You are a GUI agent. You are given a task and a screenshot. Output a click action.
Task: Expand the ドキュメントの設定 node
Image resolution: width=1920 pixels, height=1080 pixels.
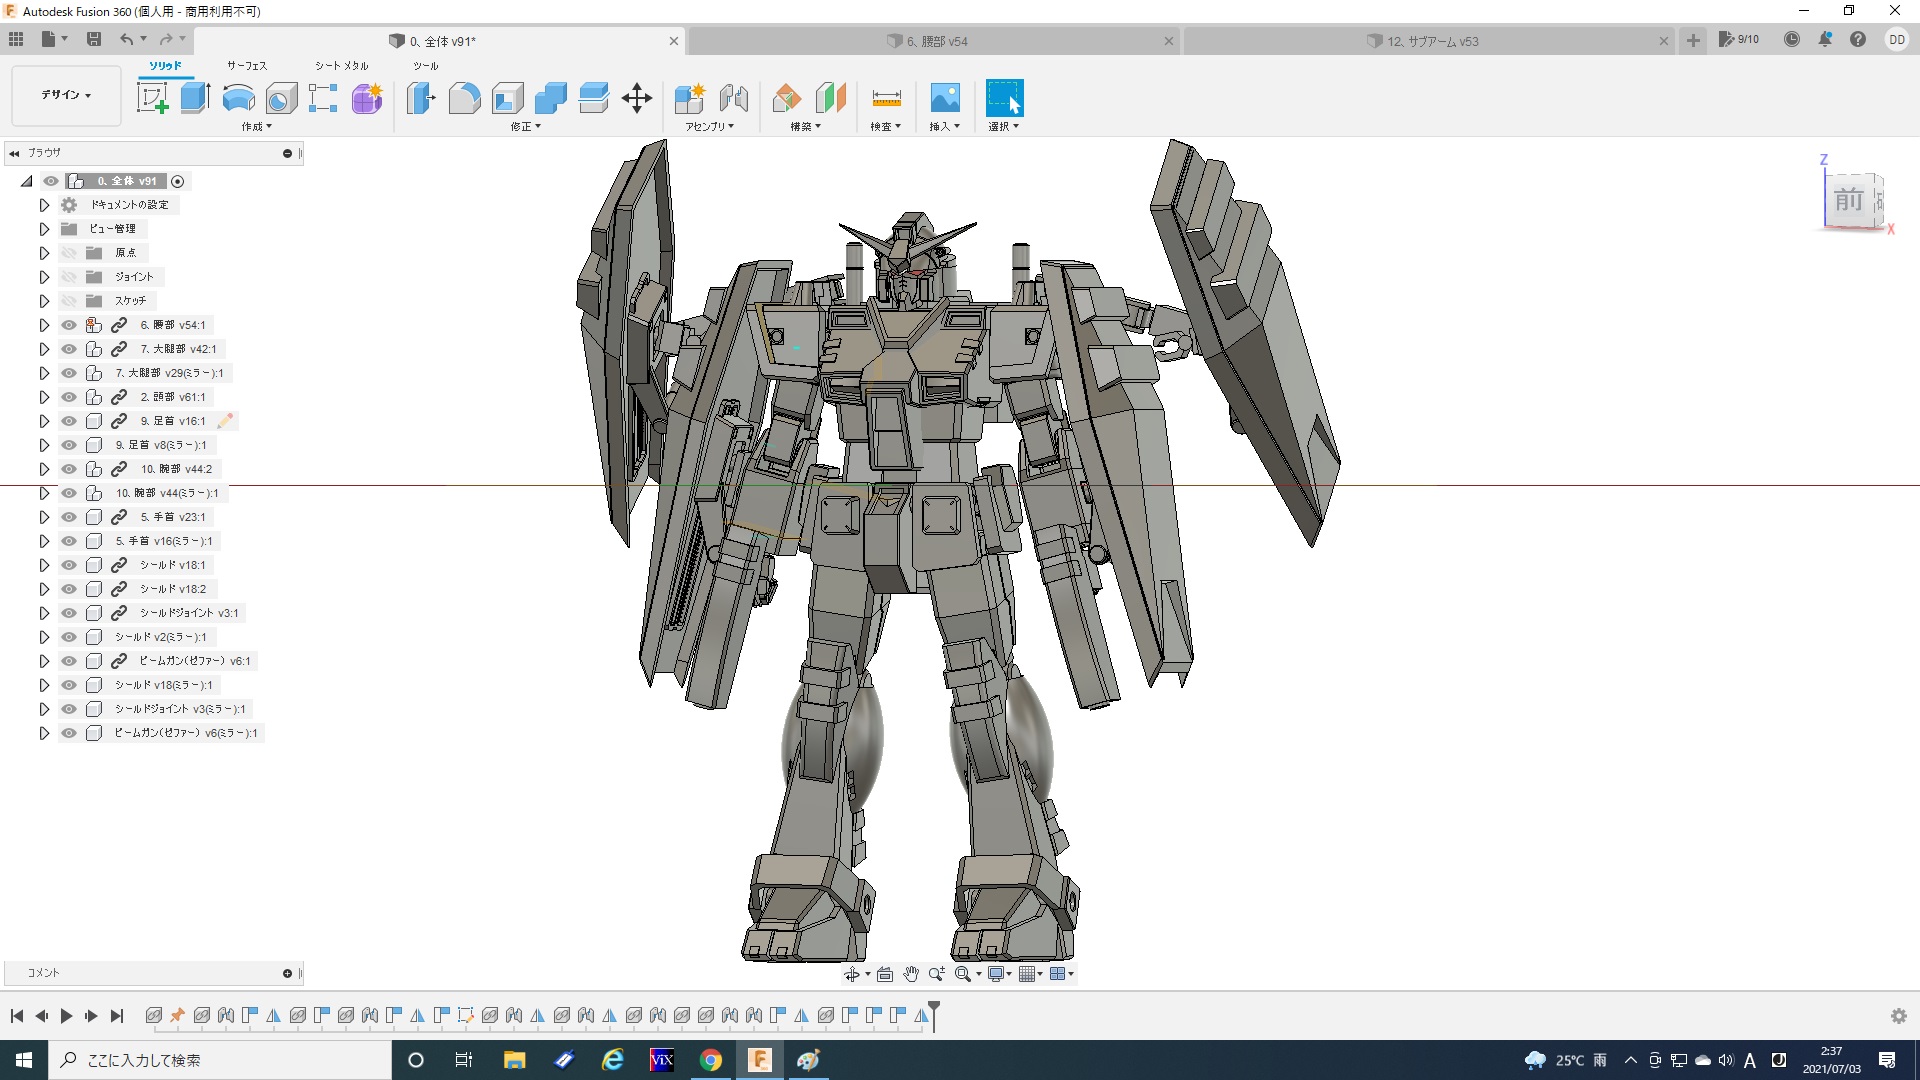coord(44,205)
